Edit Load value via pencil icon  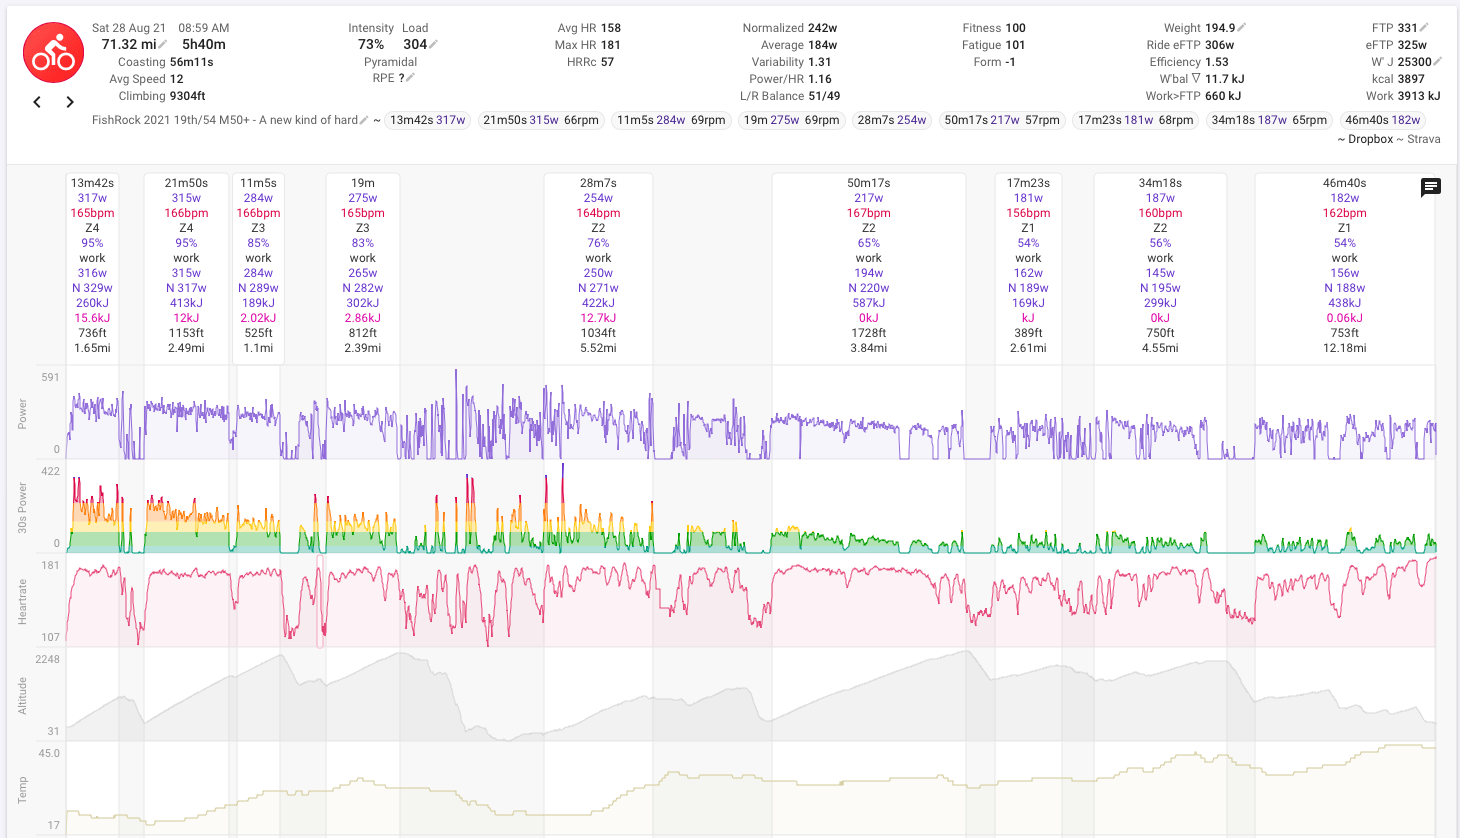(434, 45)
